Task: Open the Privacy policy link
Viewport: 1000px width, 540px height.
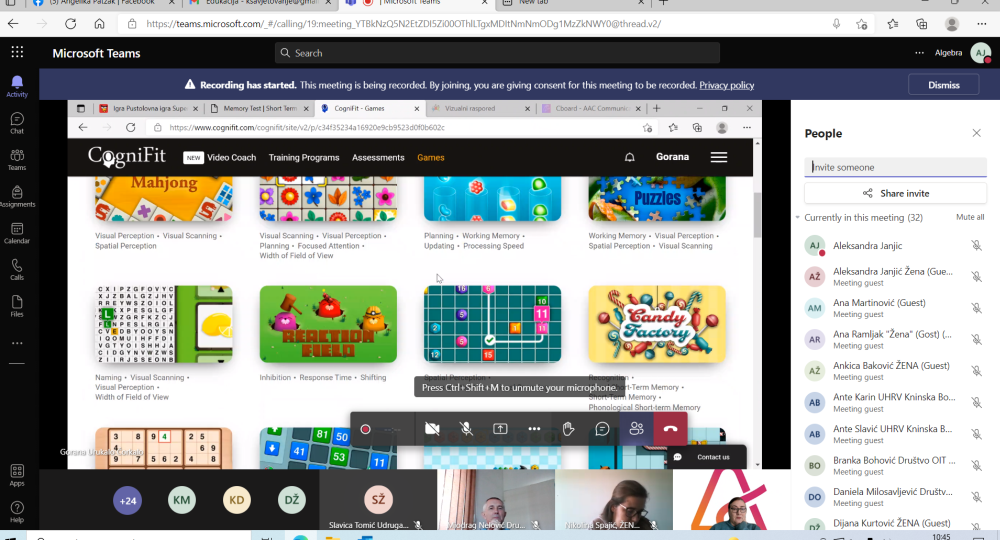Action: pos(726,85)
